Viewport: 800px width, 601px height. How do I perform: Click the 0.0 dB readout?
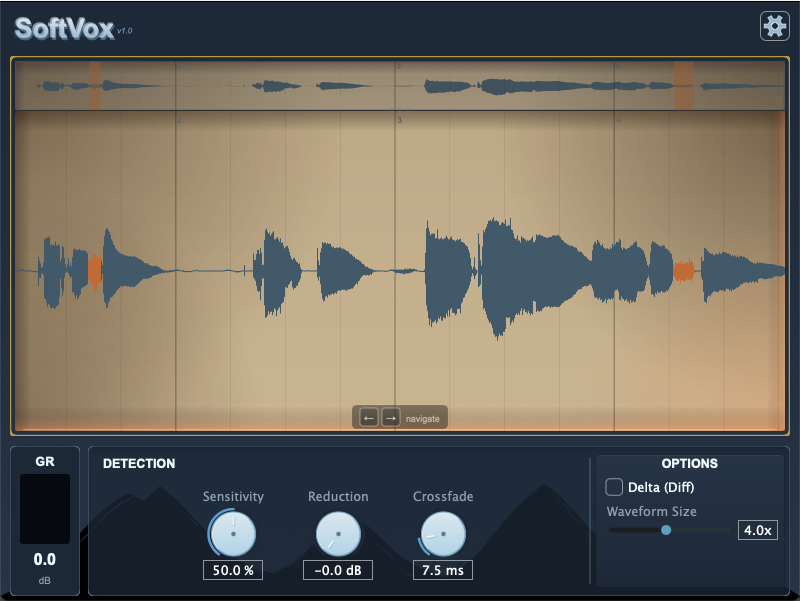(44, 560)
